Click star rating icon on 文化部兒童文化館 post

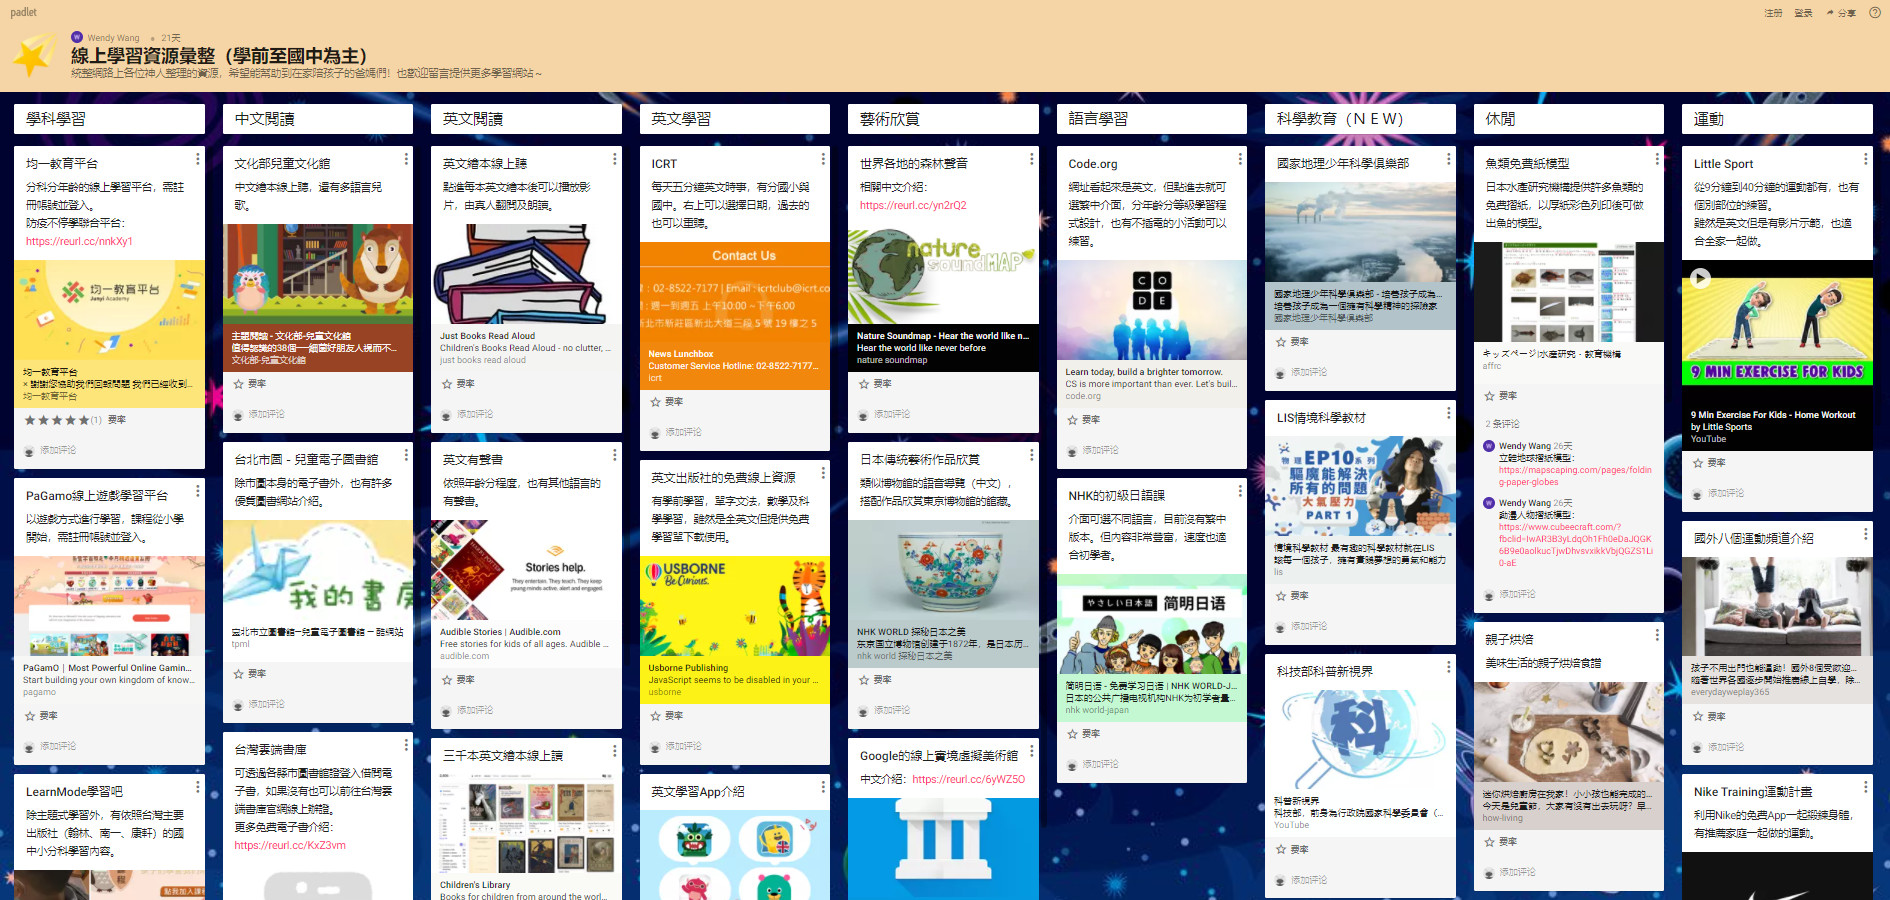pyautogui.click(x=238, y=384)
